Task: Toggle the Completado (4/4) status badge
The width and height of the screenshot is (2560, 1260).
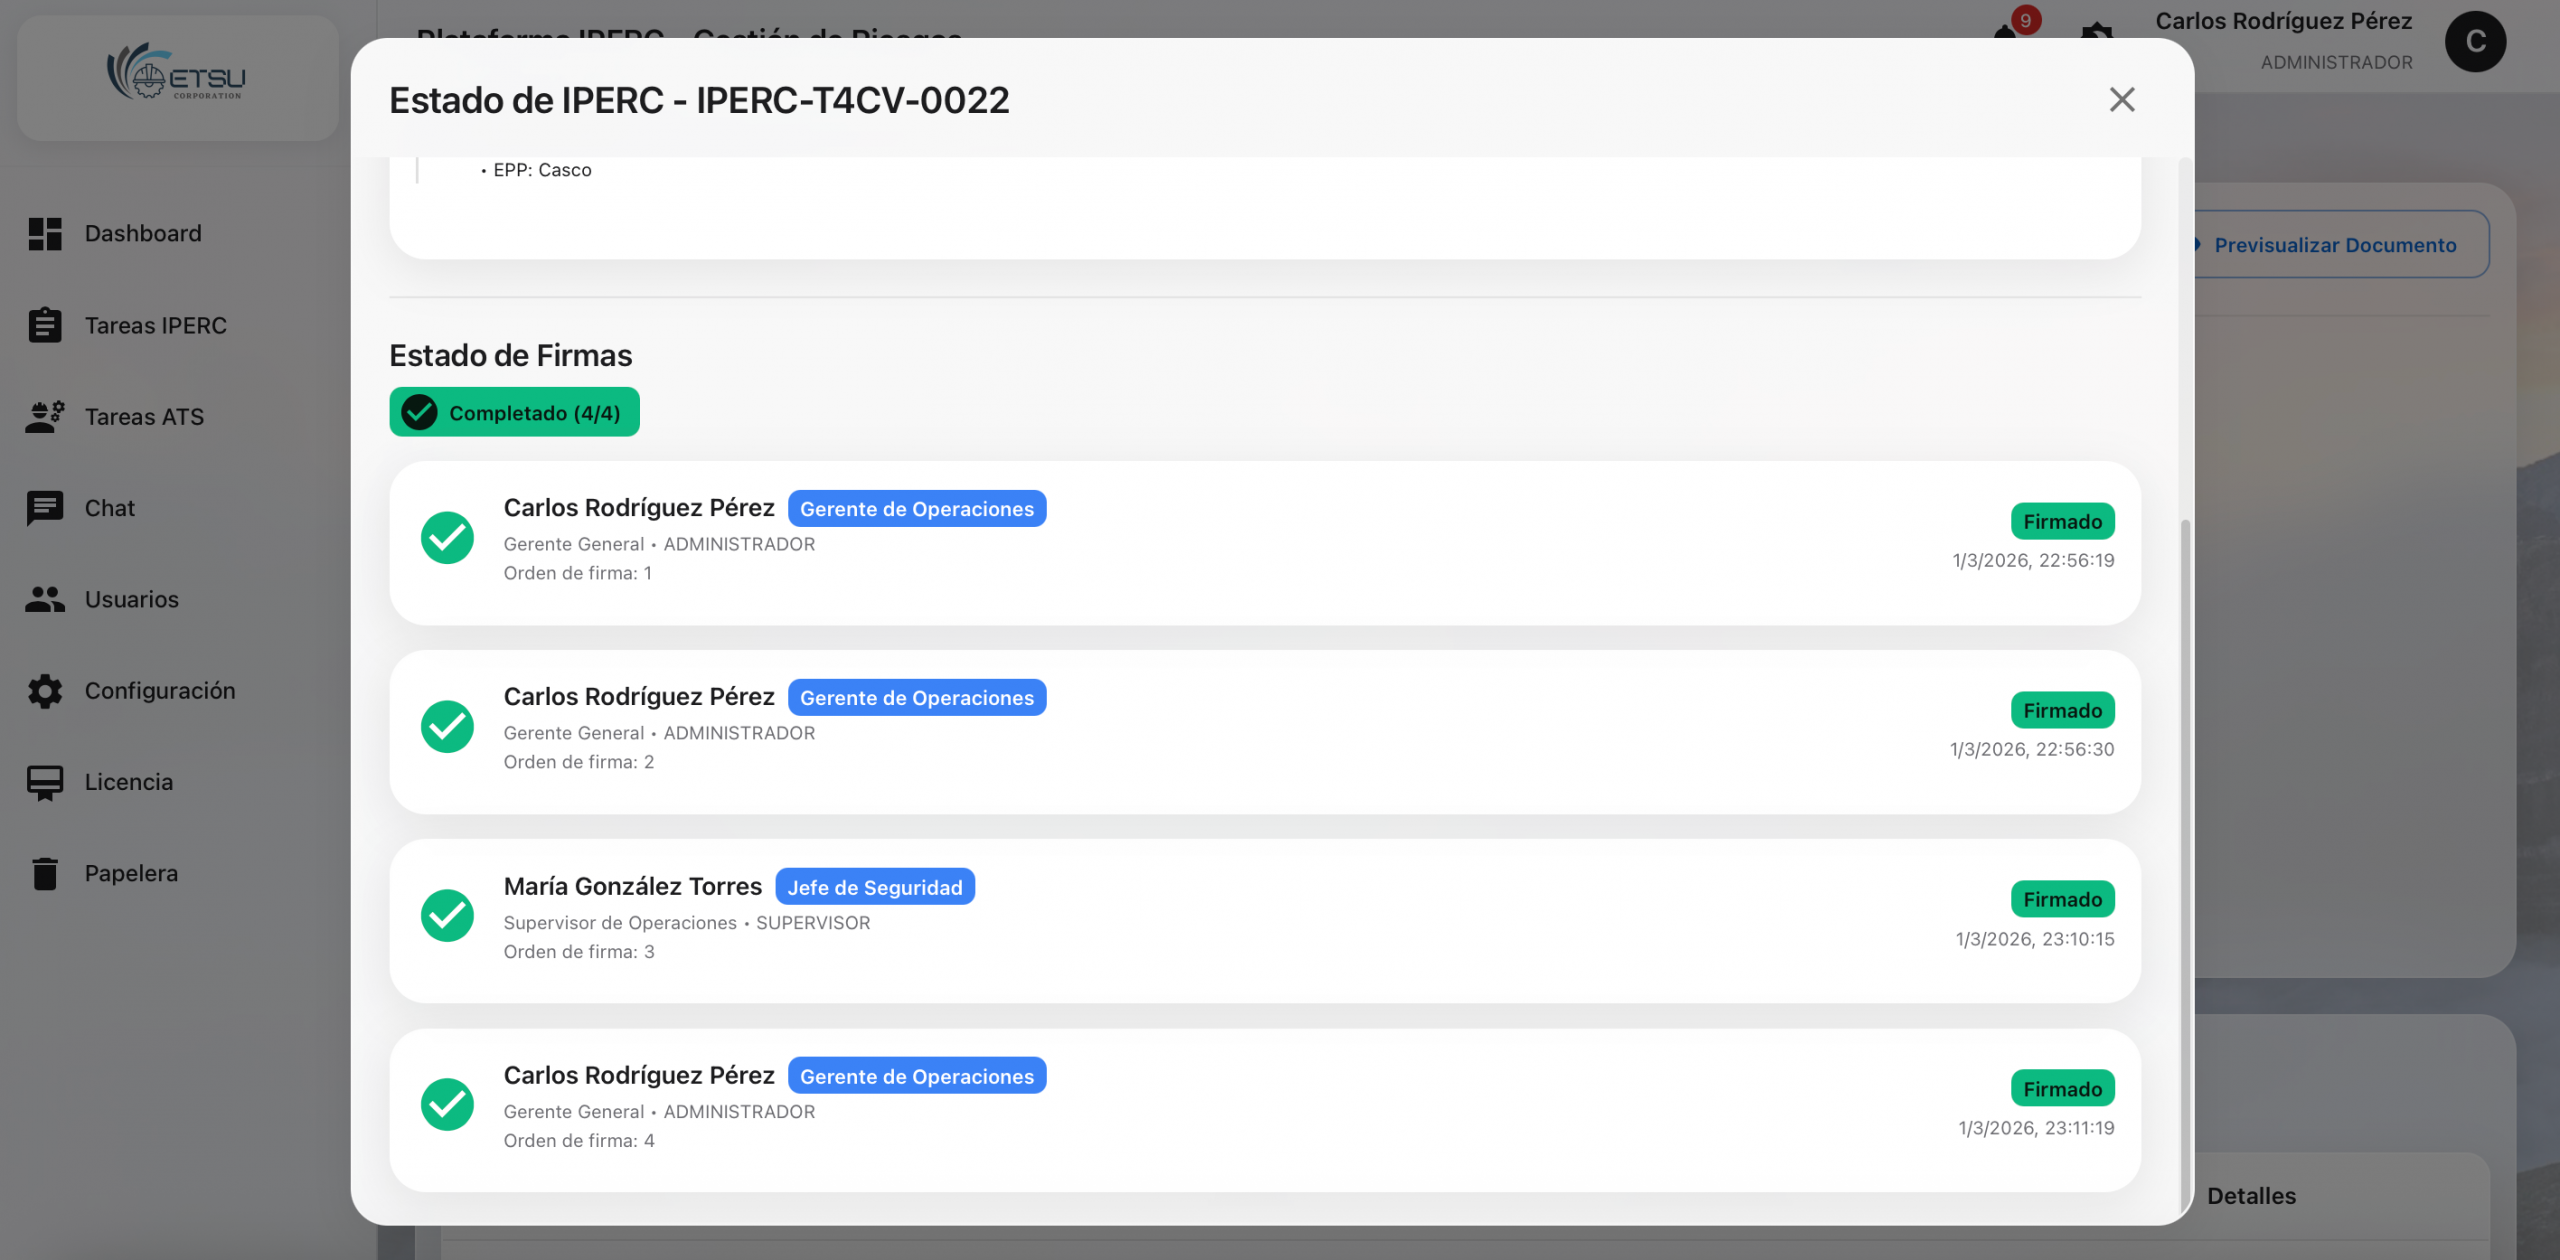Action: tap(513, 411)
